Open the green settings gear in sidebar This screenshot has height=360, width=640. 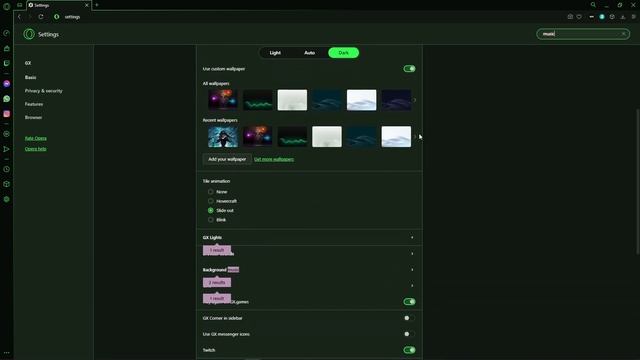pos(7,199)
